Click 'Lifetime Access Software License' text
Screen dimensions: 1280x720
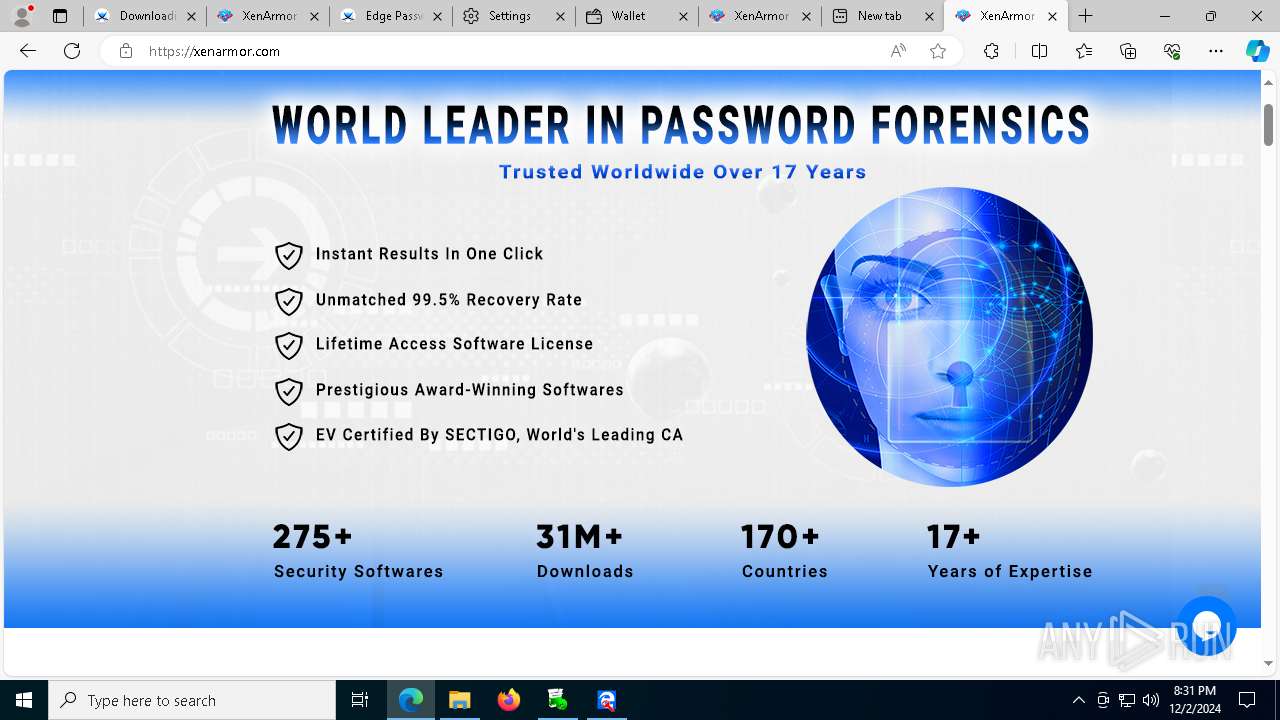(x=455, y=344)
